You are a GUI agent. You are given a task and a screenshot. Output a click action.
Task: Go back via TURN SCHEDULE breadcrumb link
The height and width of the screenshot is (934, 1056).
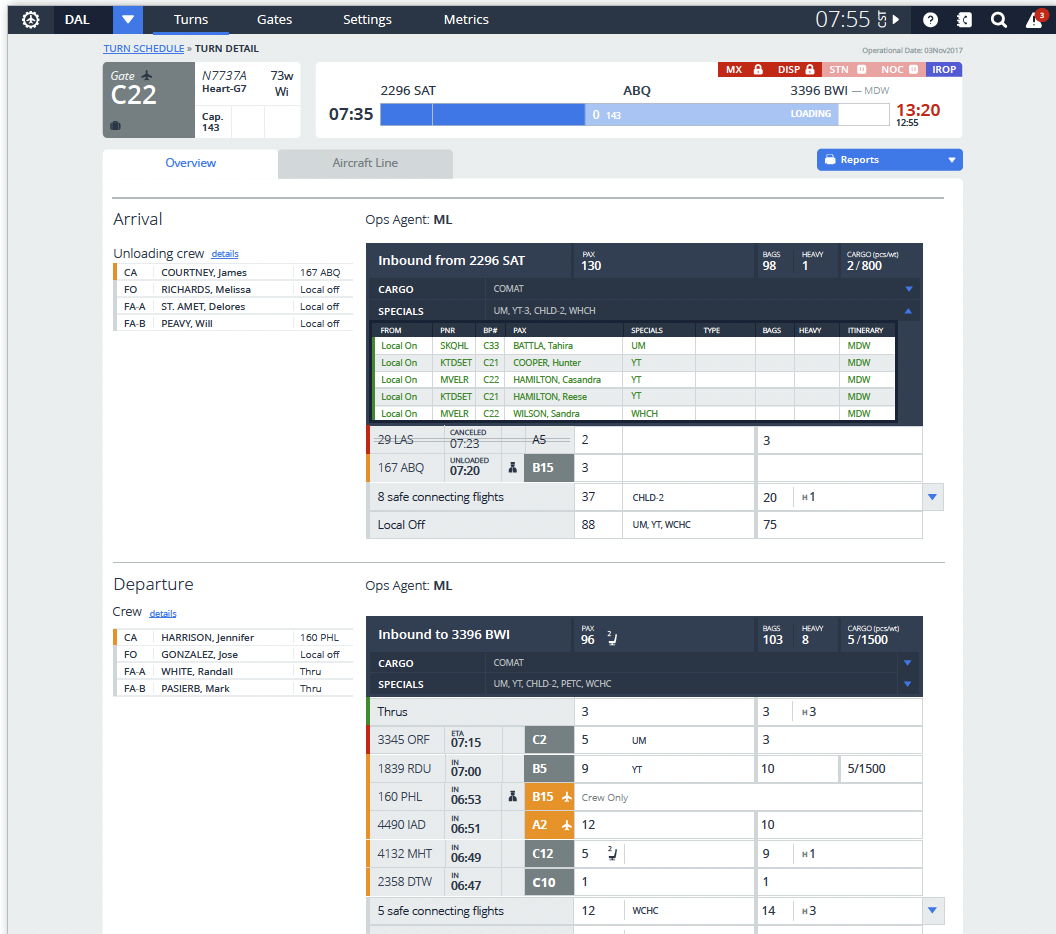click(143, 48)
